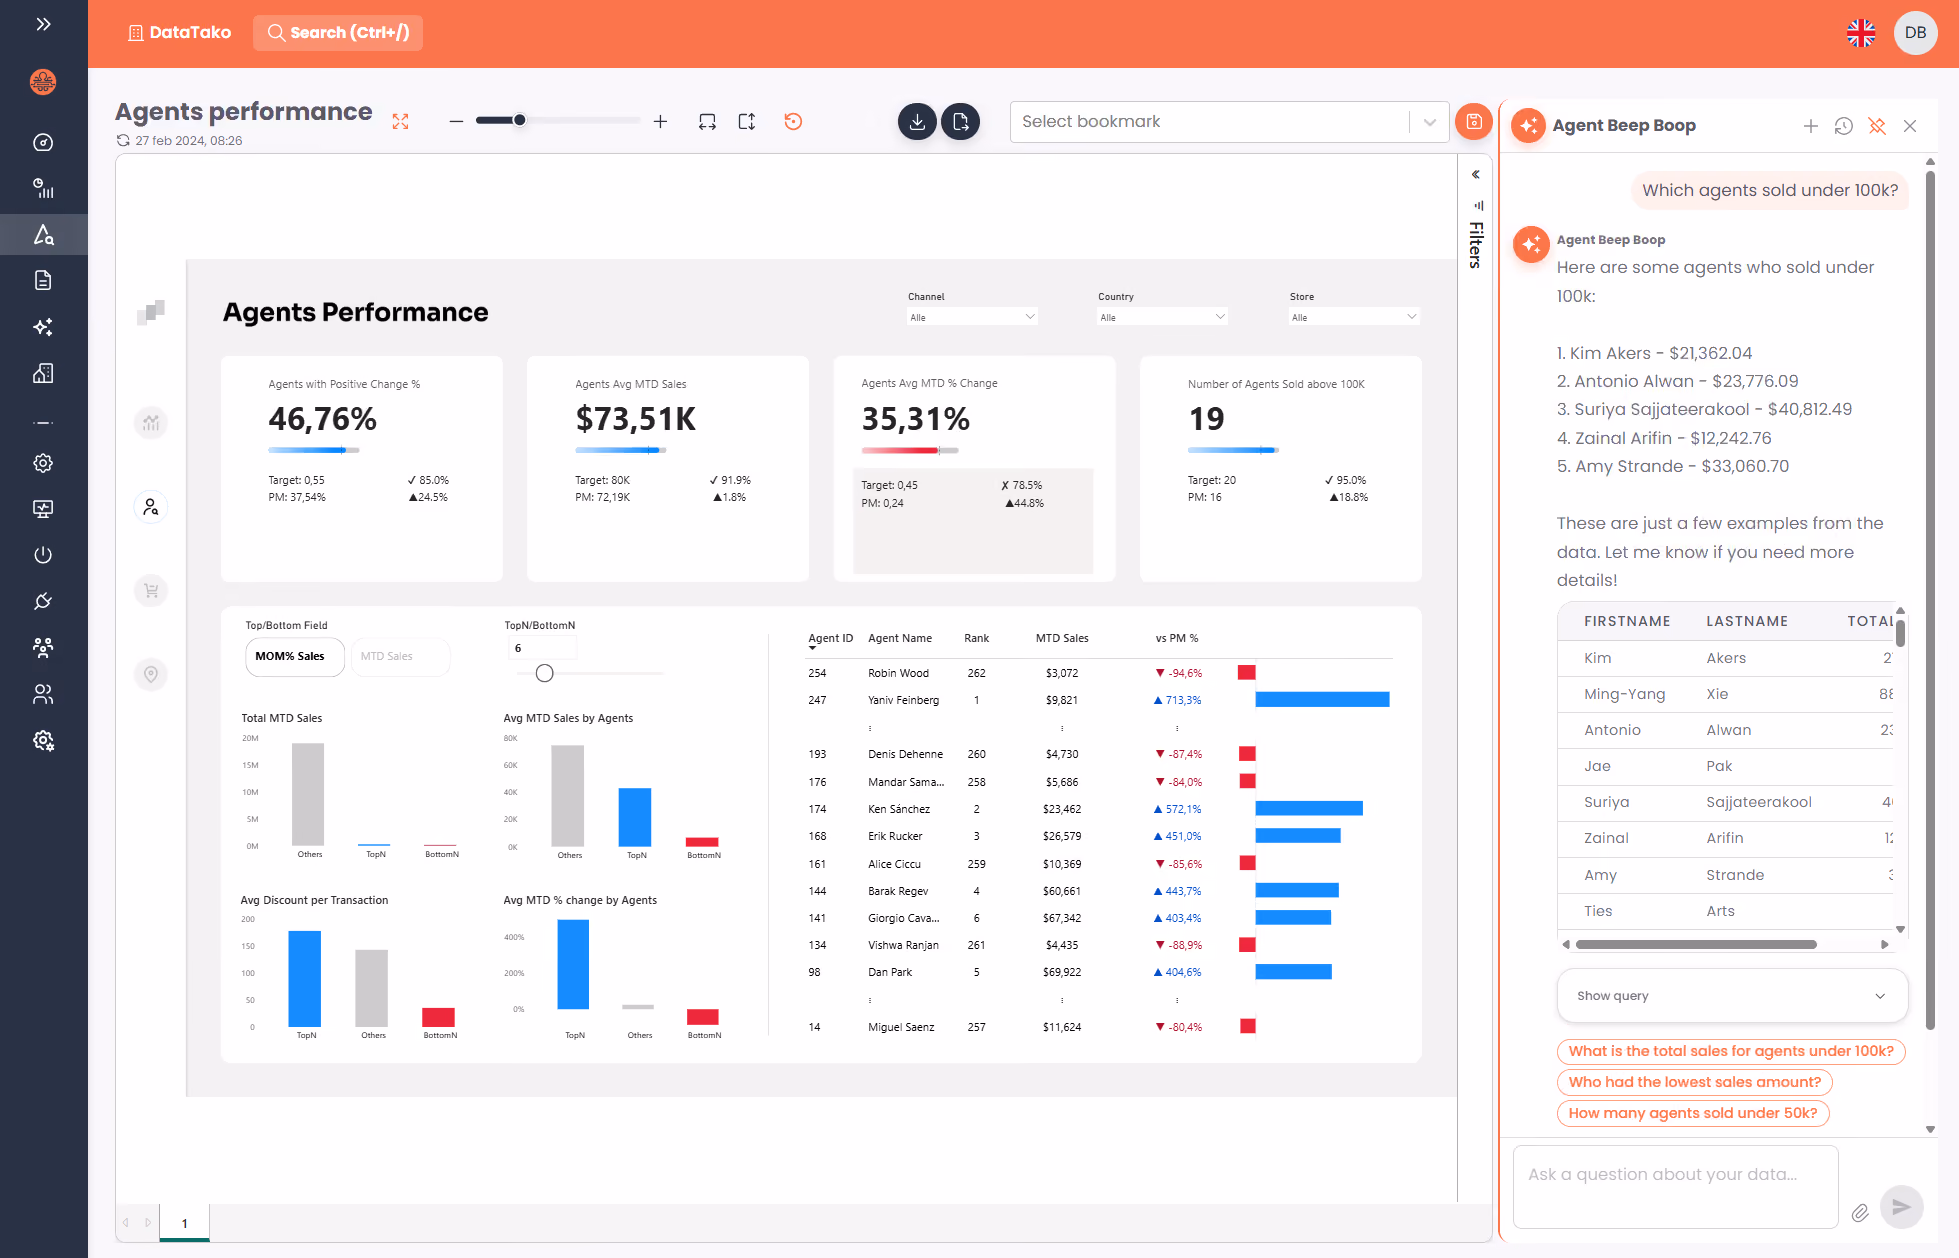Click the chat question input field
Viewport: 1959px width, 1258px height.
tap(1676, 1187)
